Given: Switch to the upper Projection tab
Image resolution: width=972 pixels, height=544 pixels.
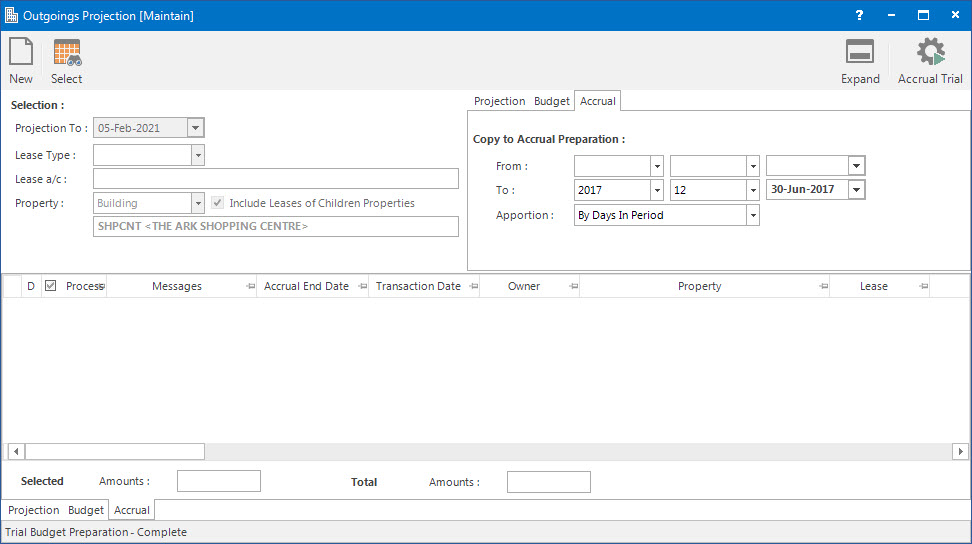Looking at the screenshot, I should point(499,101).
